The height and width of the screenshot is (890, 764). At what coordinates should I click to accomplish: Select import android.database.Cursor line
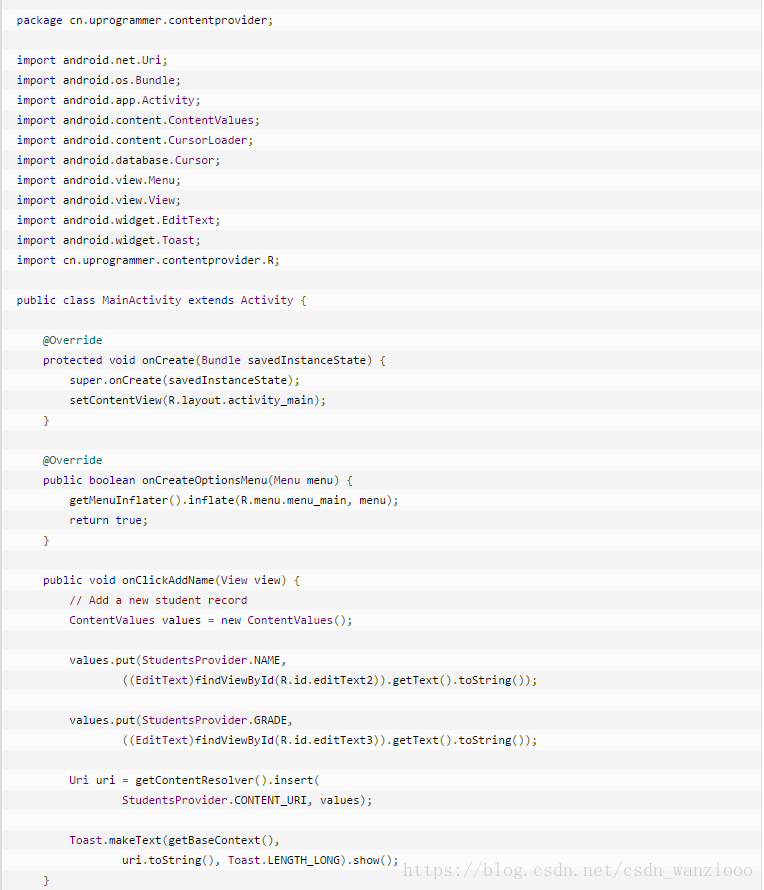118,161
